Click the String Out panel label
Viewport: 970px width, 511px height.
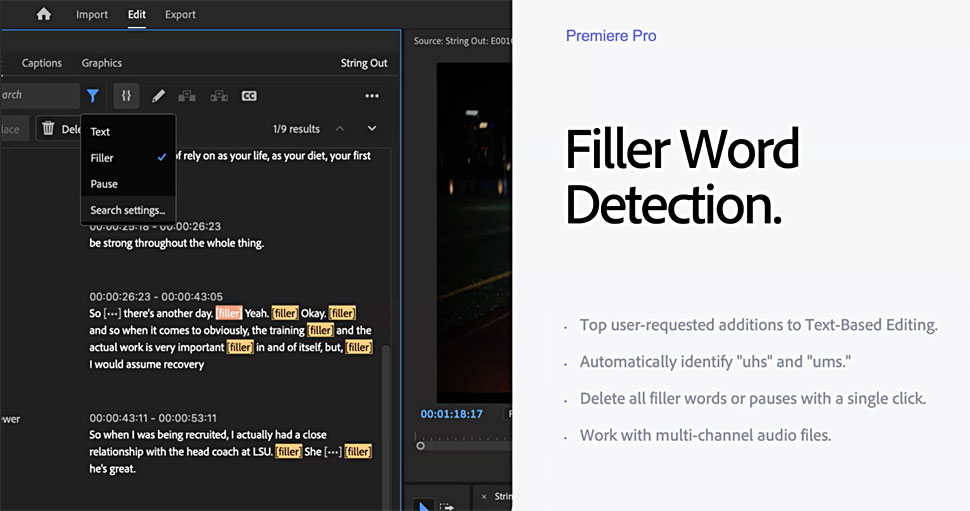click(x=364, y=63)
